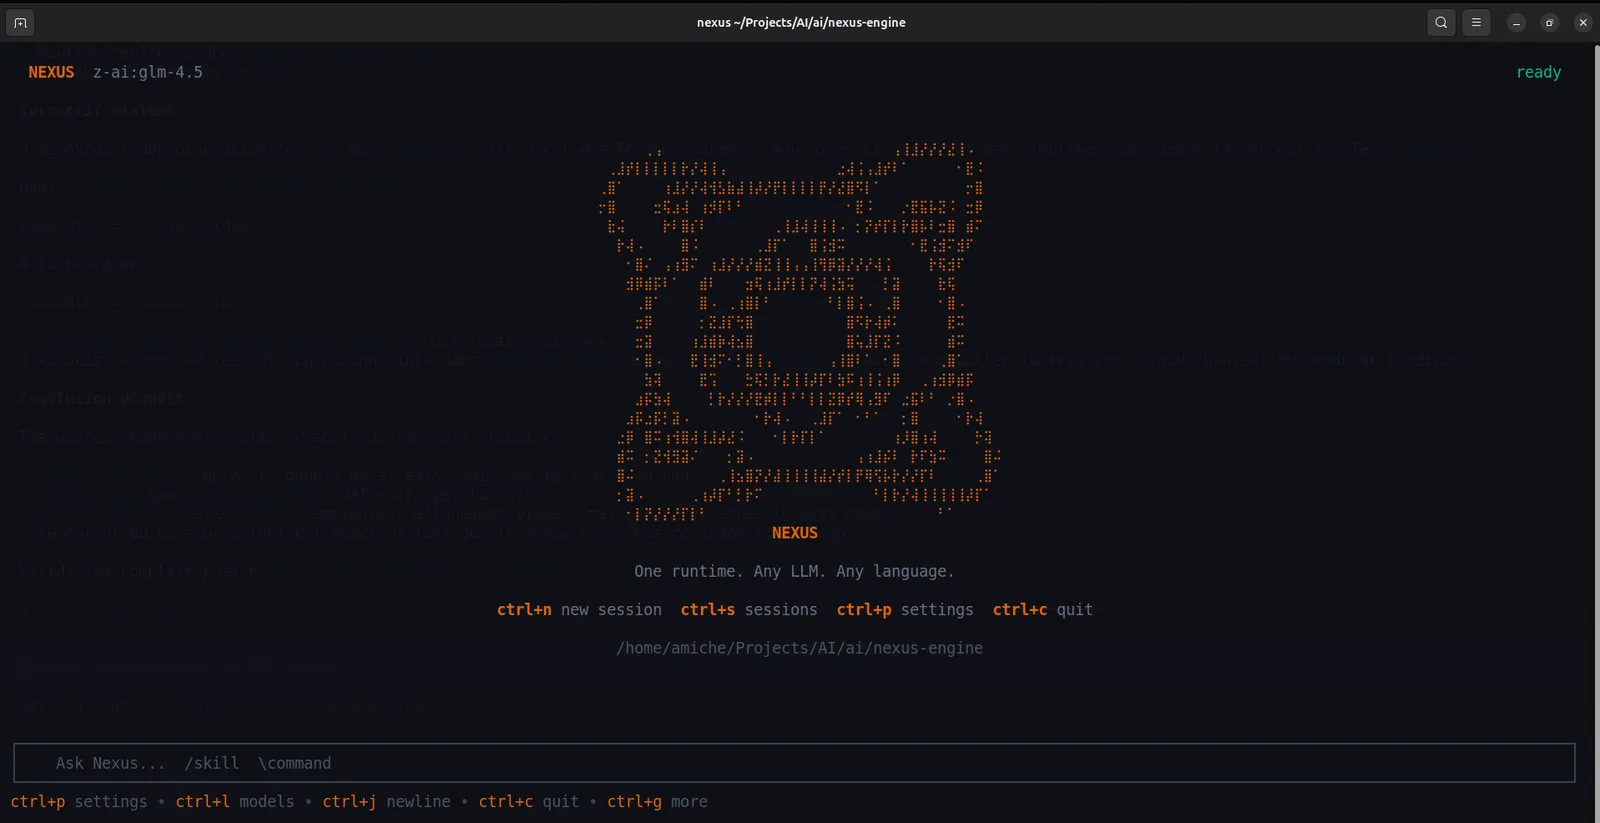Close the nexus terminal window
The height and width of the screenshot is (823, 1600).
pos(1582,22)
